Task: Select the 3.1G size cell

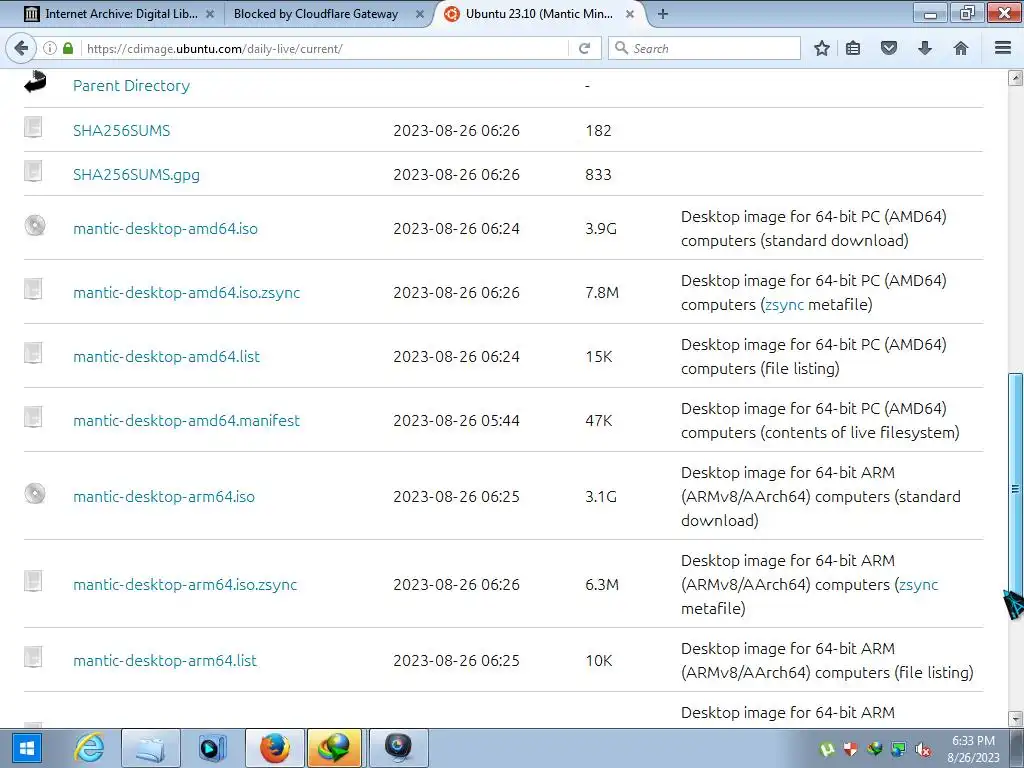Action: pyautogui.click(x=601, y=496)
